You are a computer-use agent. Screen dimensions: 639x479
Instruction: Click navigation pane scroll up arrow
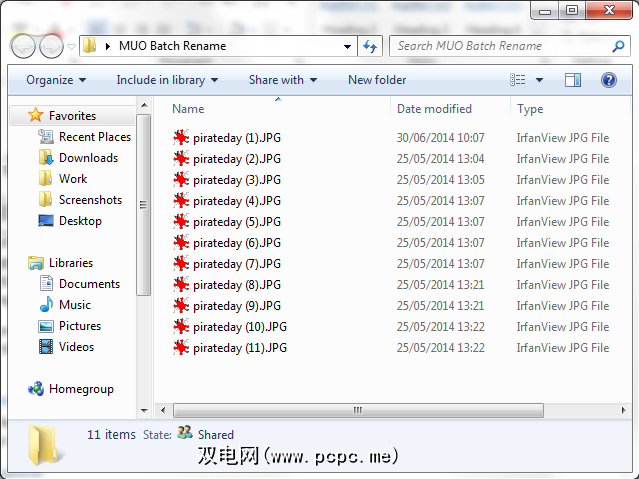[144, 105]
